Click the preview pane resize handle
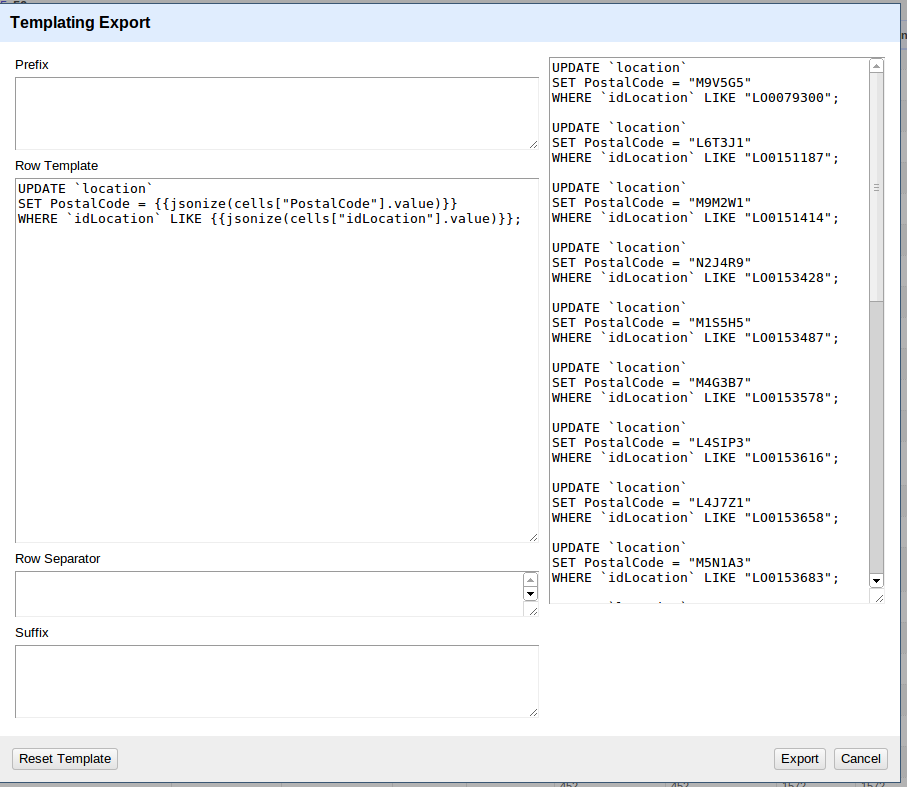The height and width of the screenshot is (787, 907). pos(878,597)
